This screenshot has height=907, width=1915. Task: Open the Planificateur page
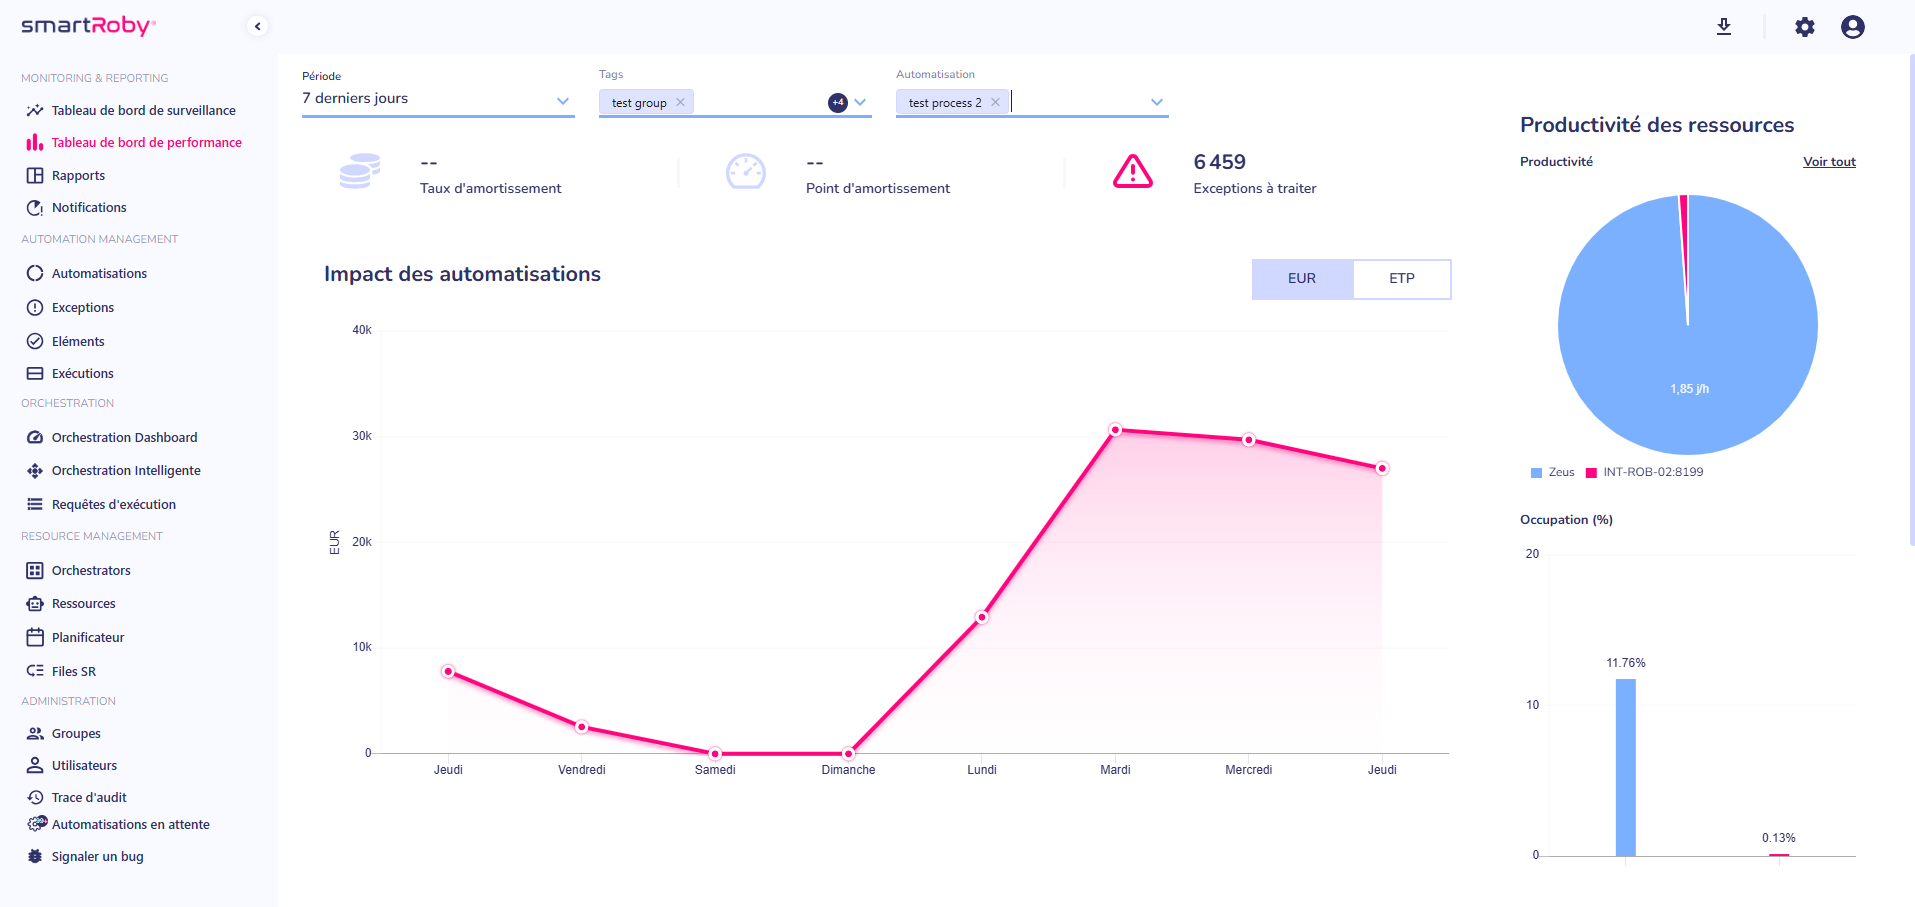[x=88, y=637]
